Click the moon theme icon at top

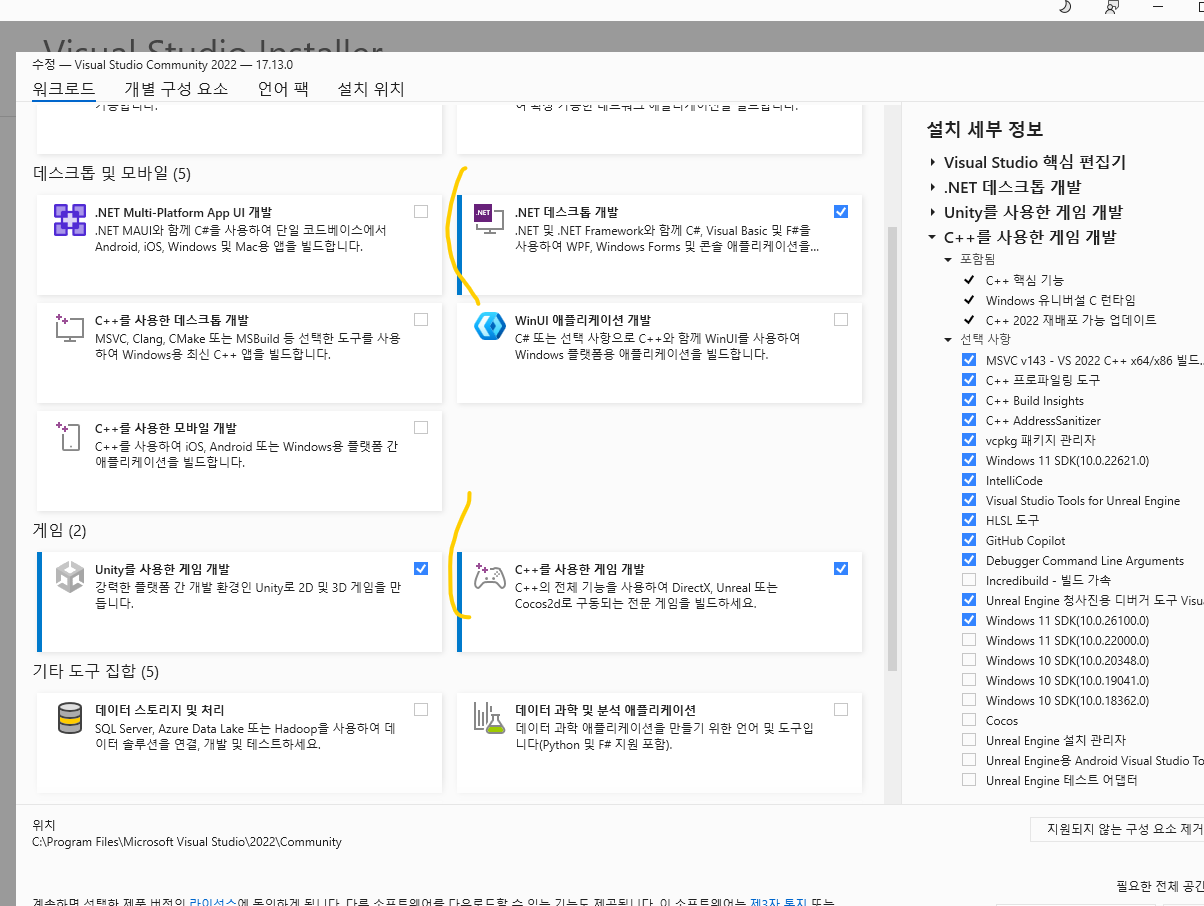[x=1065, y=7]
